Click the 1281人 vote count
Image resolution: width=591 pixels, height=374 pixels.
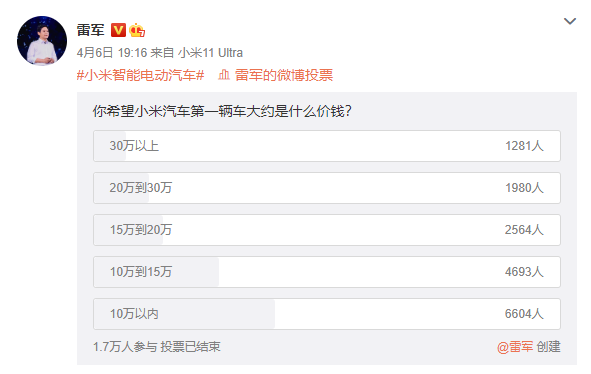(524, 146)
